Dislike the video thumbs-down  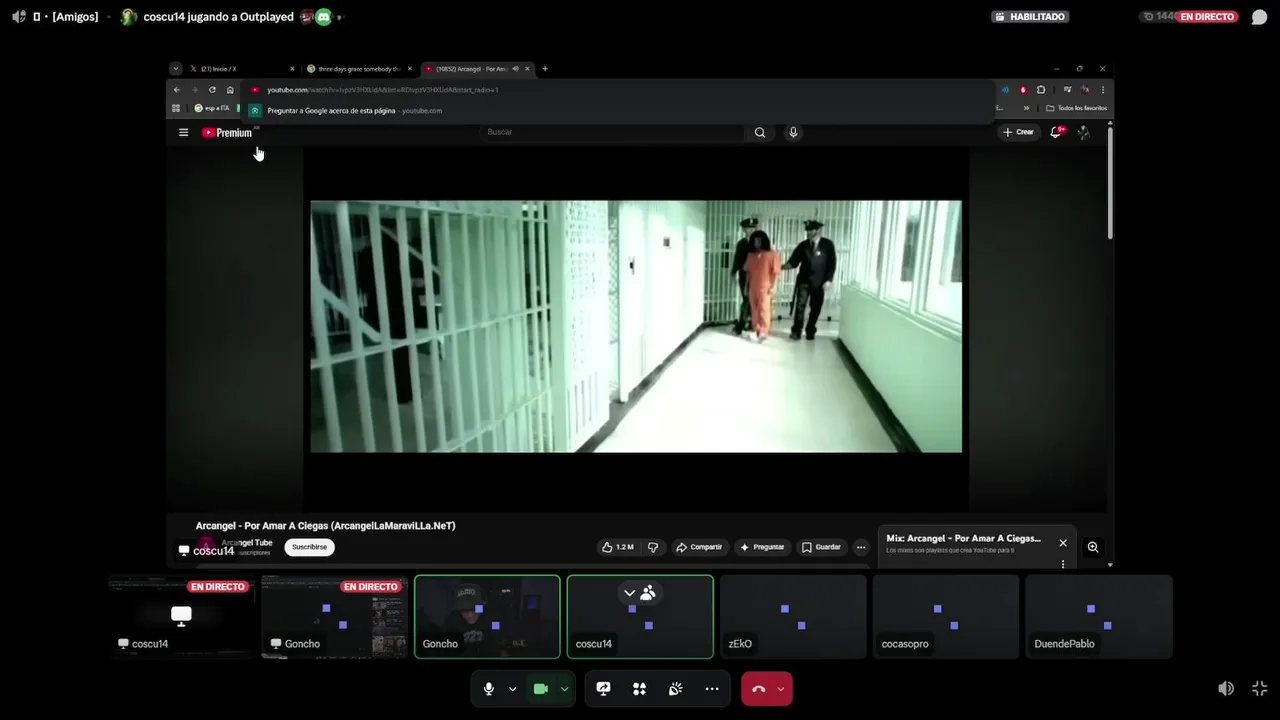click(x=653, y=547)
